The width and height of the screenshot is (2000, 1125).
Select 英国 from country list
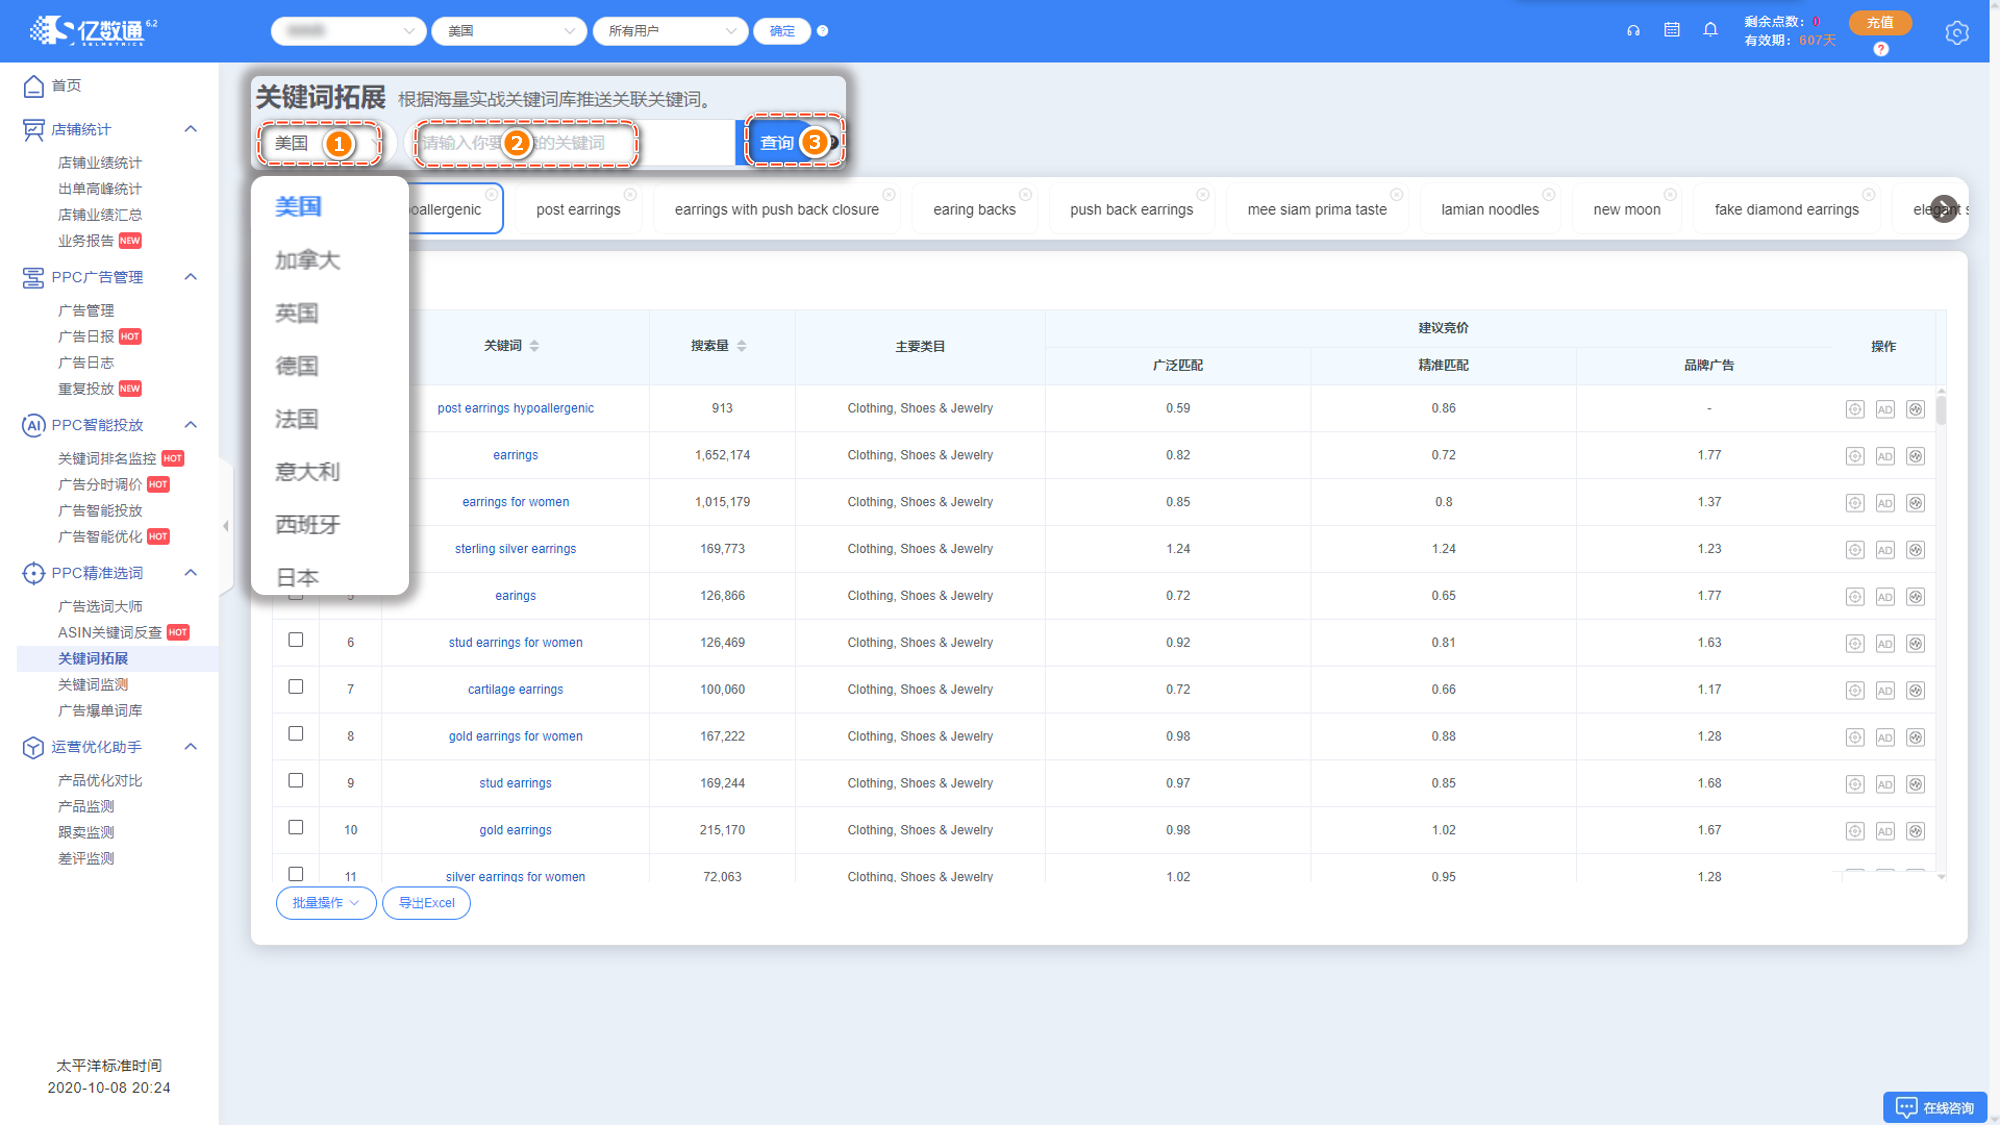(x=297, y=314)
